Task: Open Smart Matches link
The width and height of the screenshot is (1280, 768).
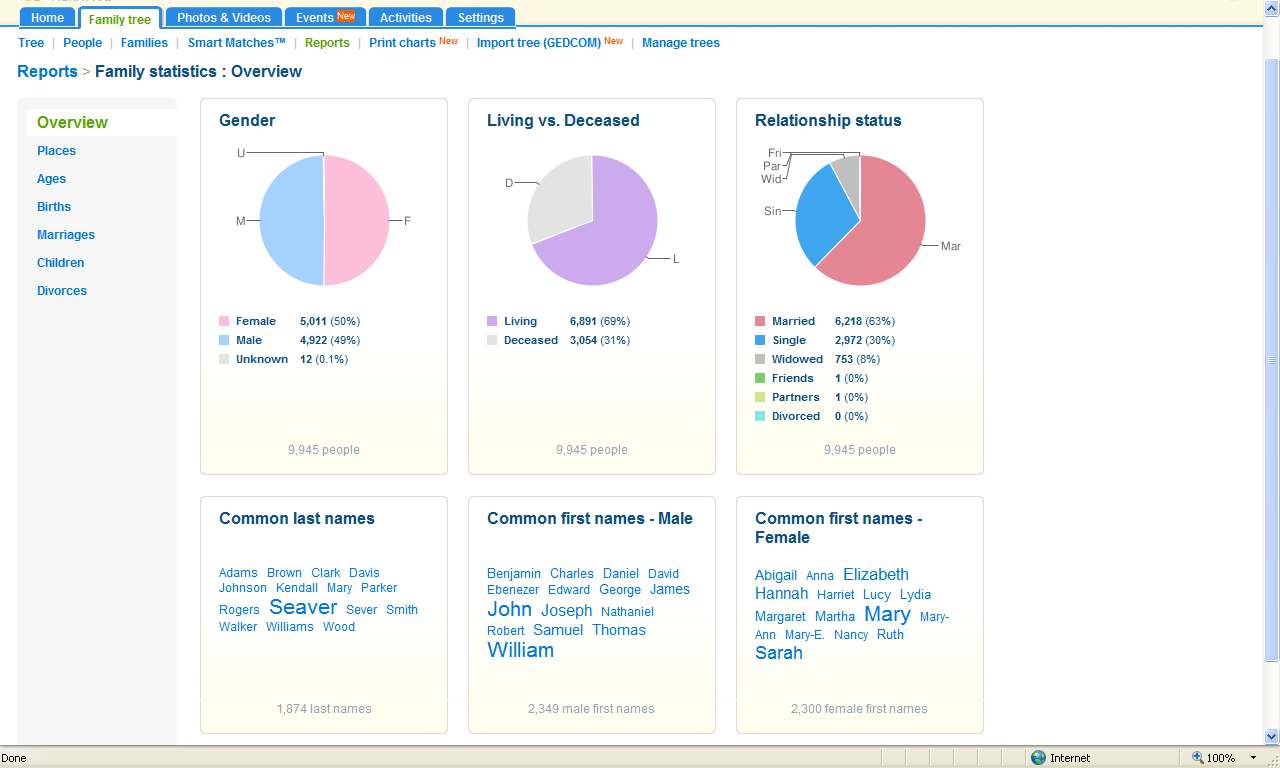Action: (237, 43)
